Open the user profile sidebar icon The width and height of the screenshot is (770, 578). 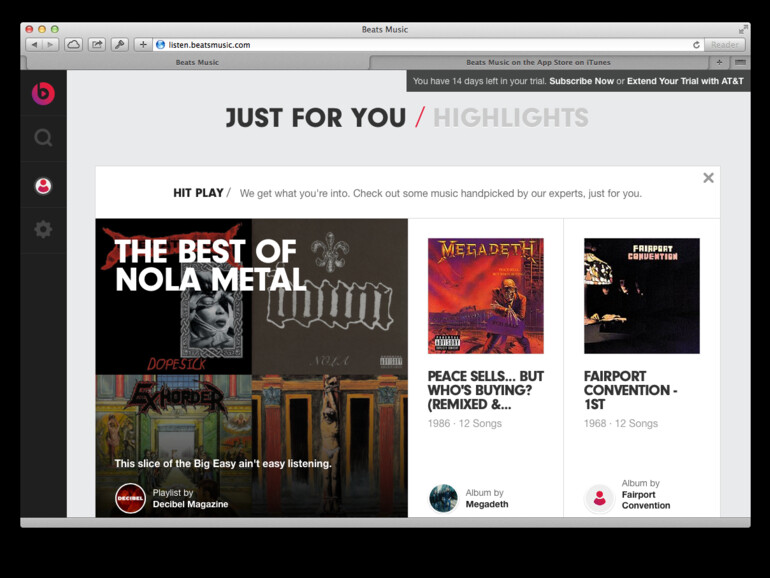(43, 186)
